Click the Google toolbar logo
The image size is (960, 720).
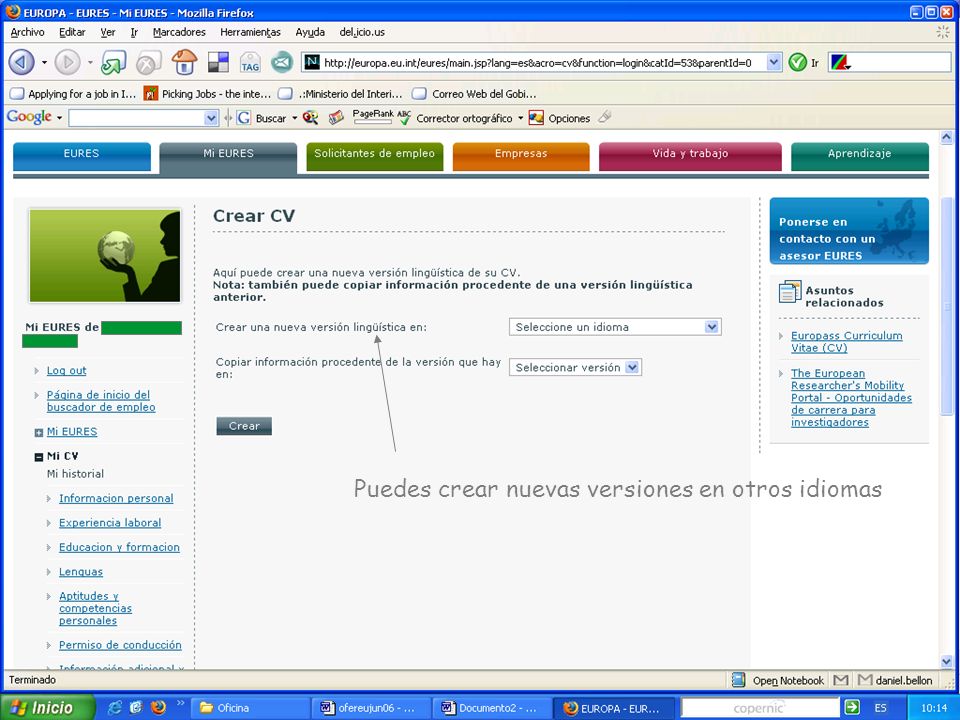click(x=29, y=117)
